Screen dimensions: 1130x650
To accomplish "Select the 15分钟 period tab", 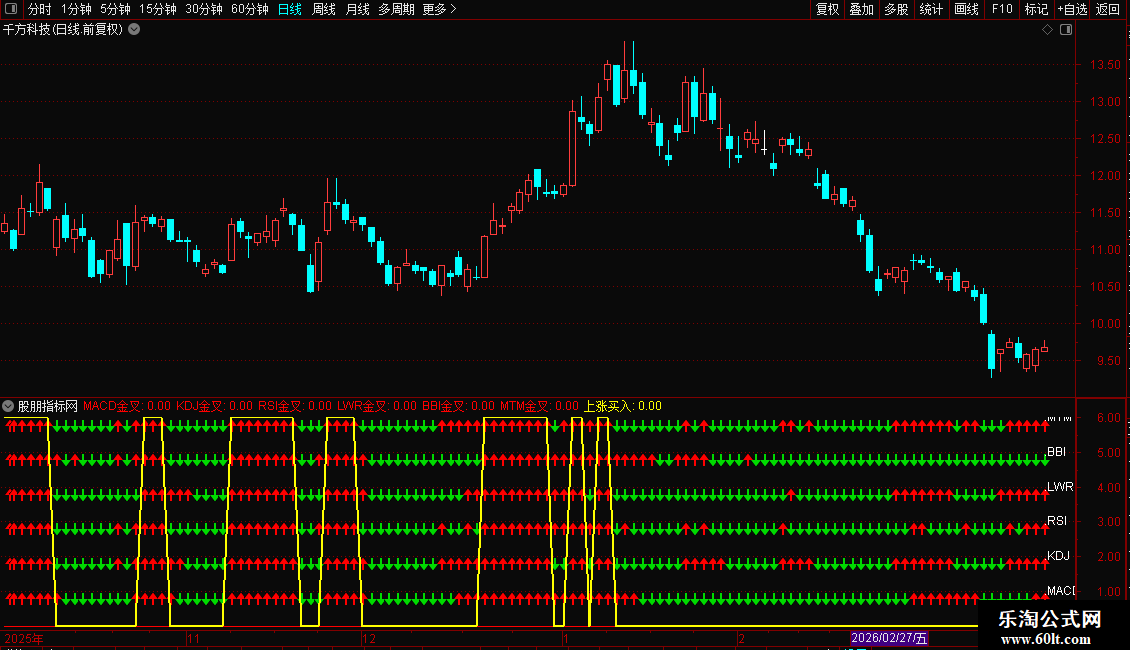I will pos(158,9).
